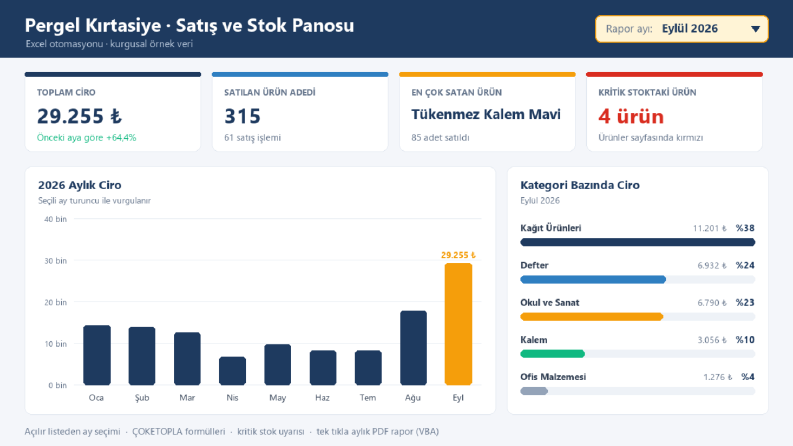
Task: Click the '6.932 ₺' value
Action: (712, 265)
